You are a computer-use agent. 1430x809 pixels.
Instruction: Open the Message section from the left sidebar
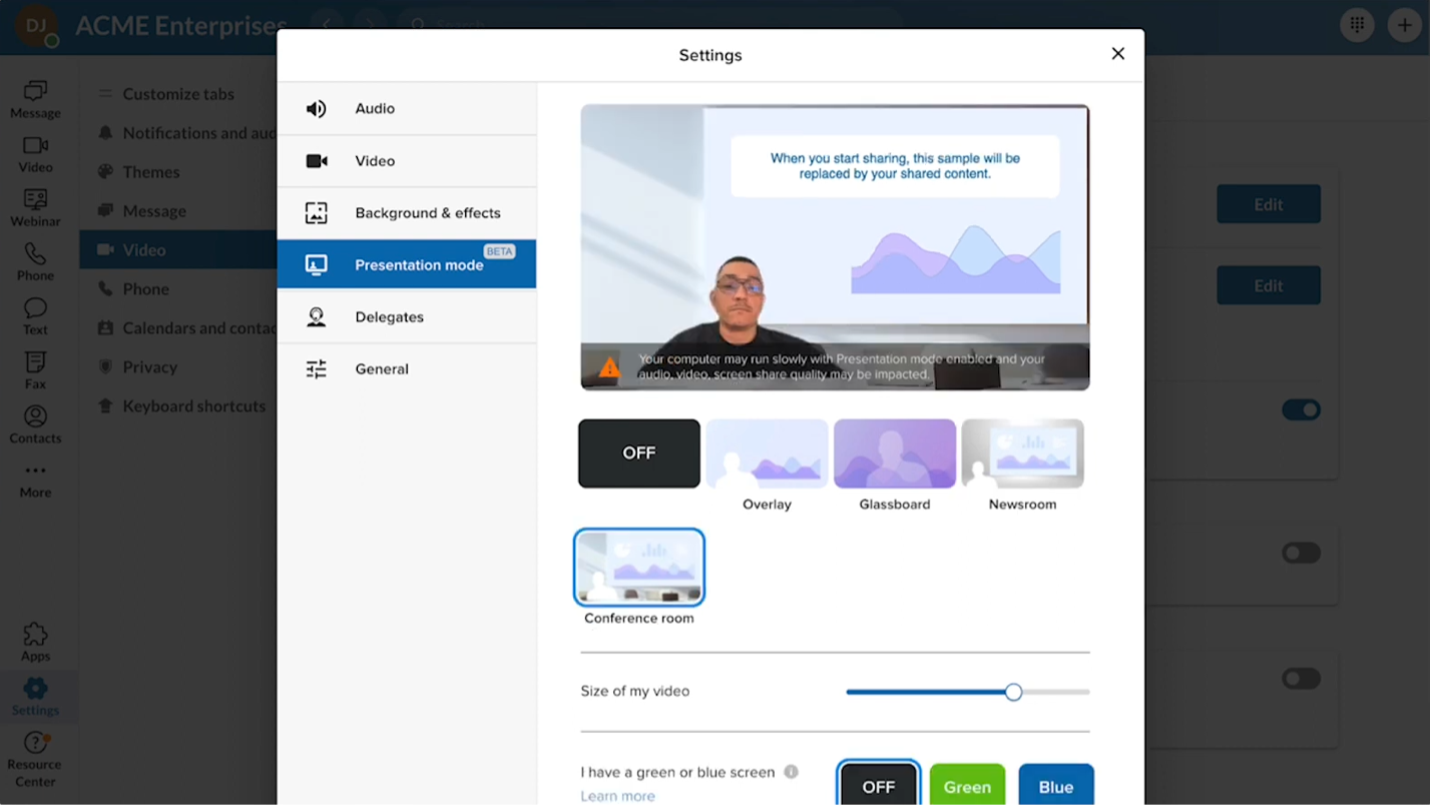(x=35, y=97)
